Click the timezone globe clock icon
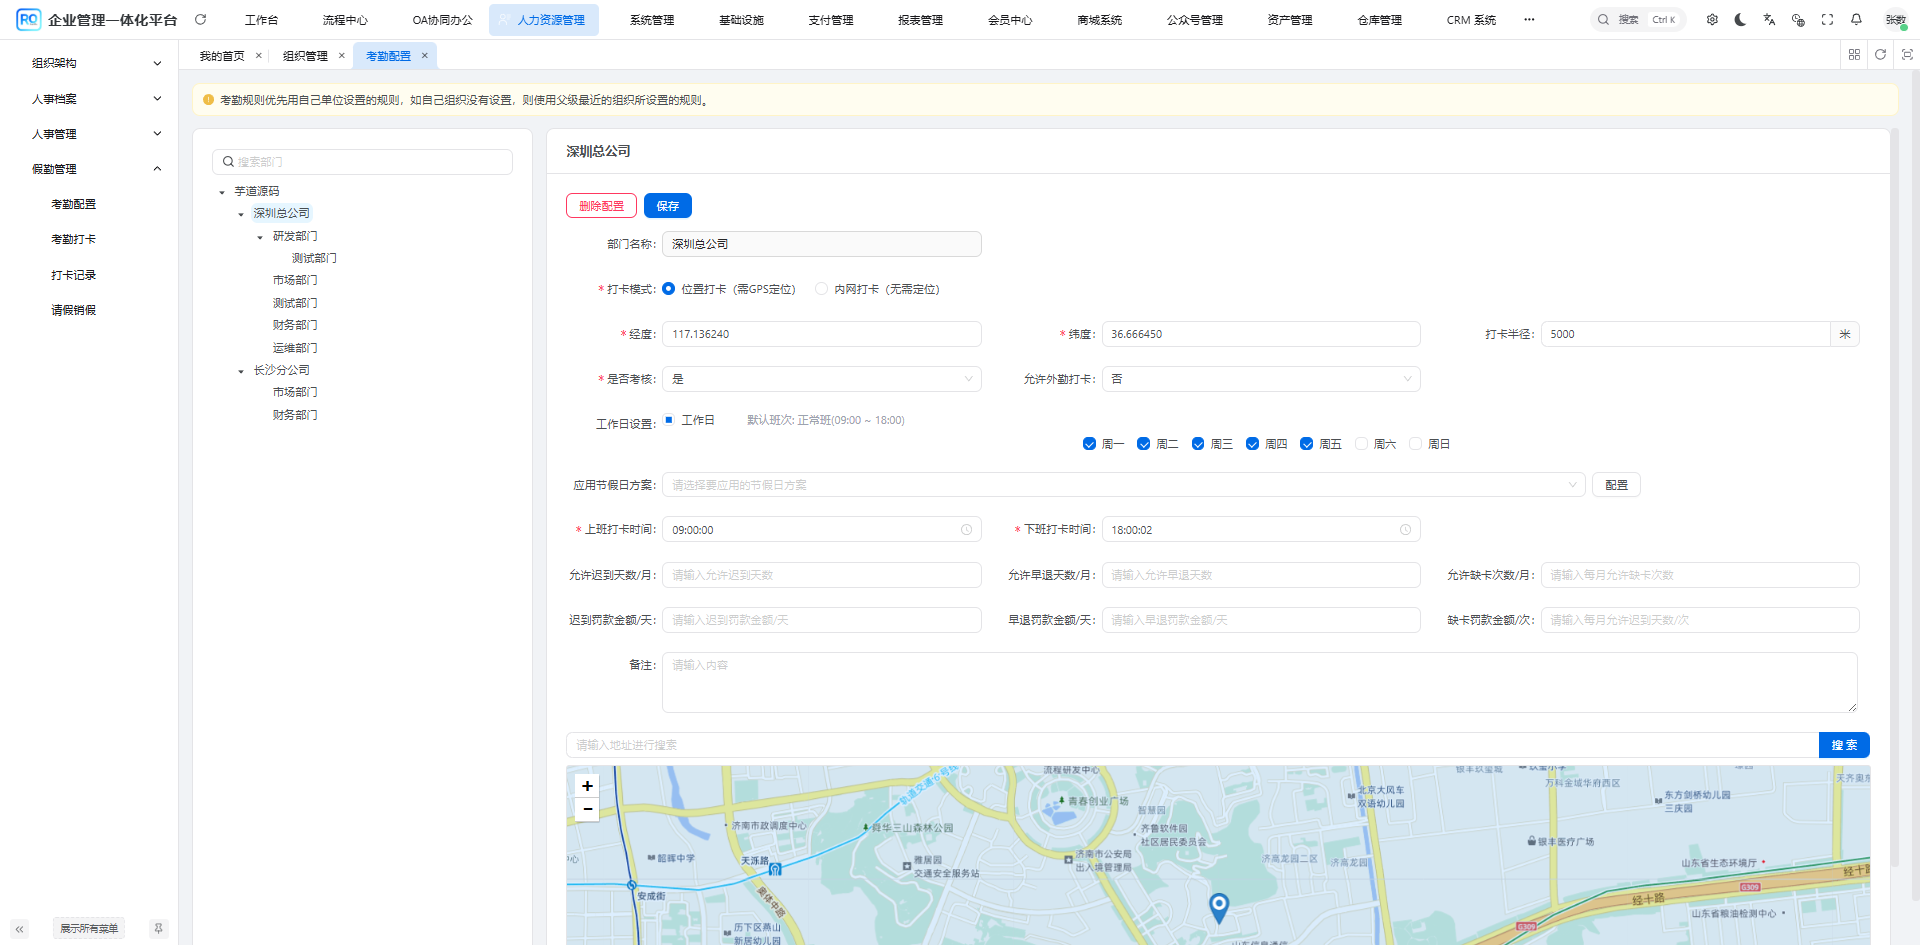 pos(1798,20)
